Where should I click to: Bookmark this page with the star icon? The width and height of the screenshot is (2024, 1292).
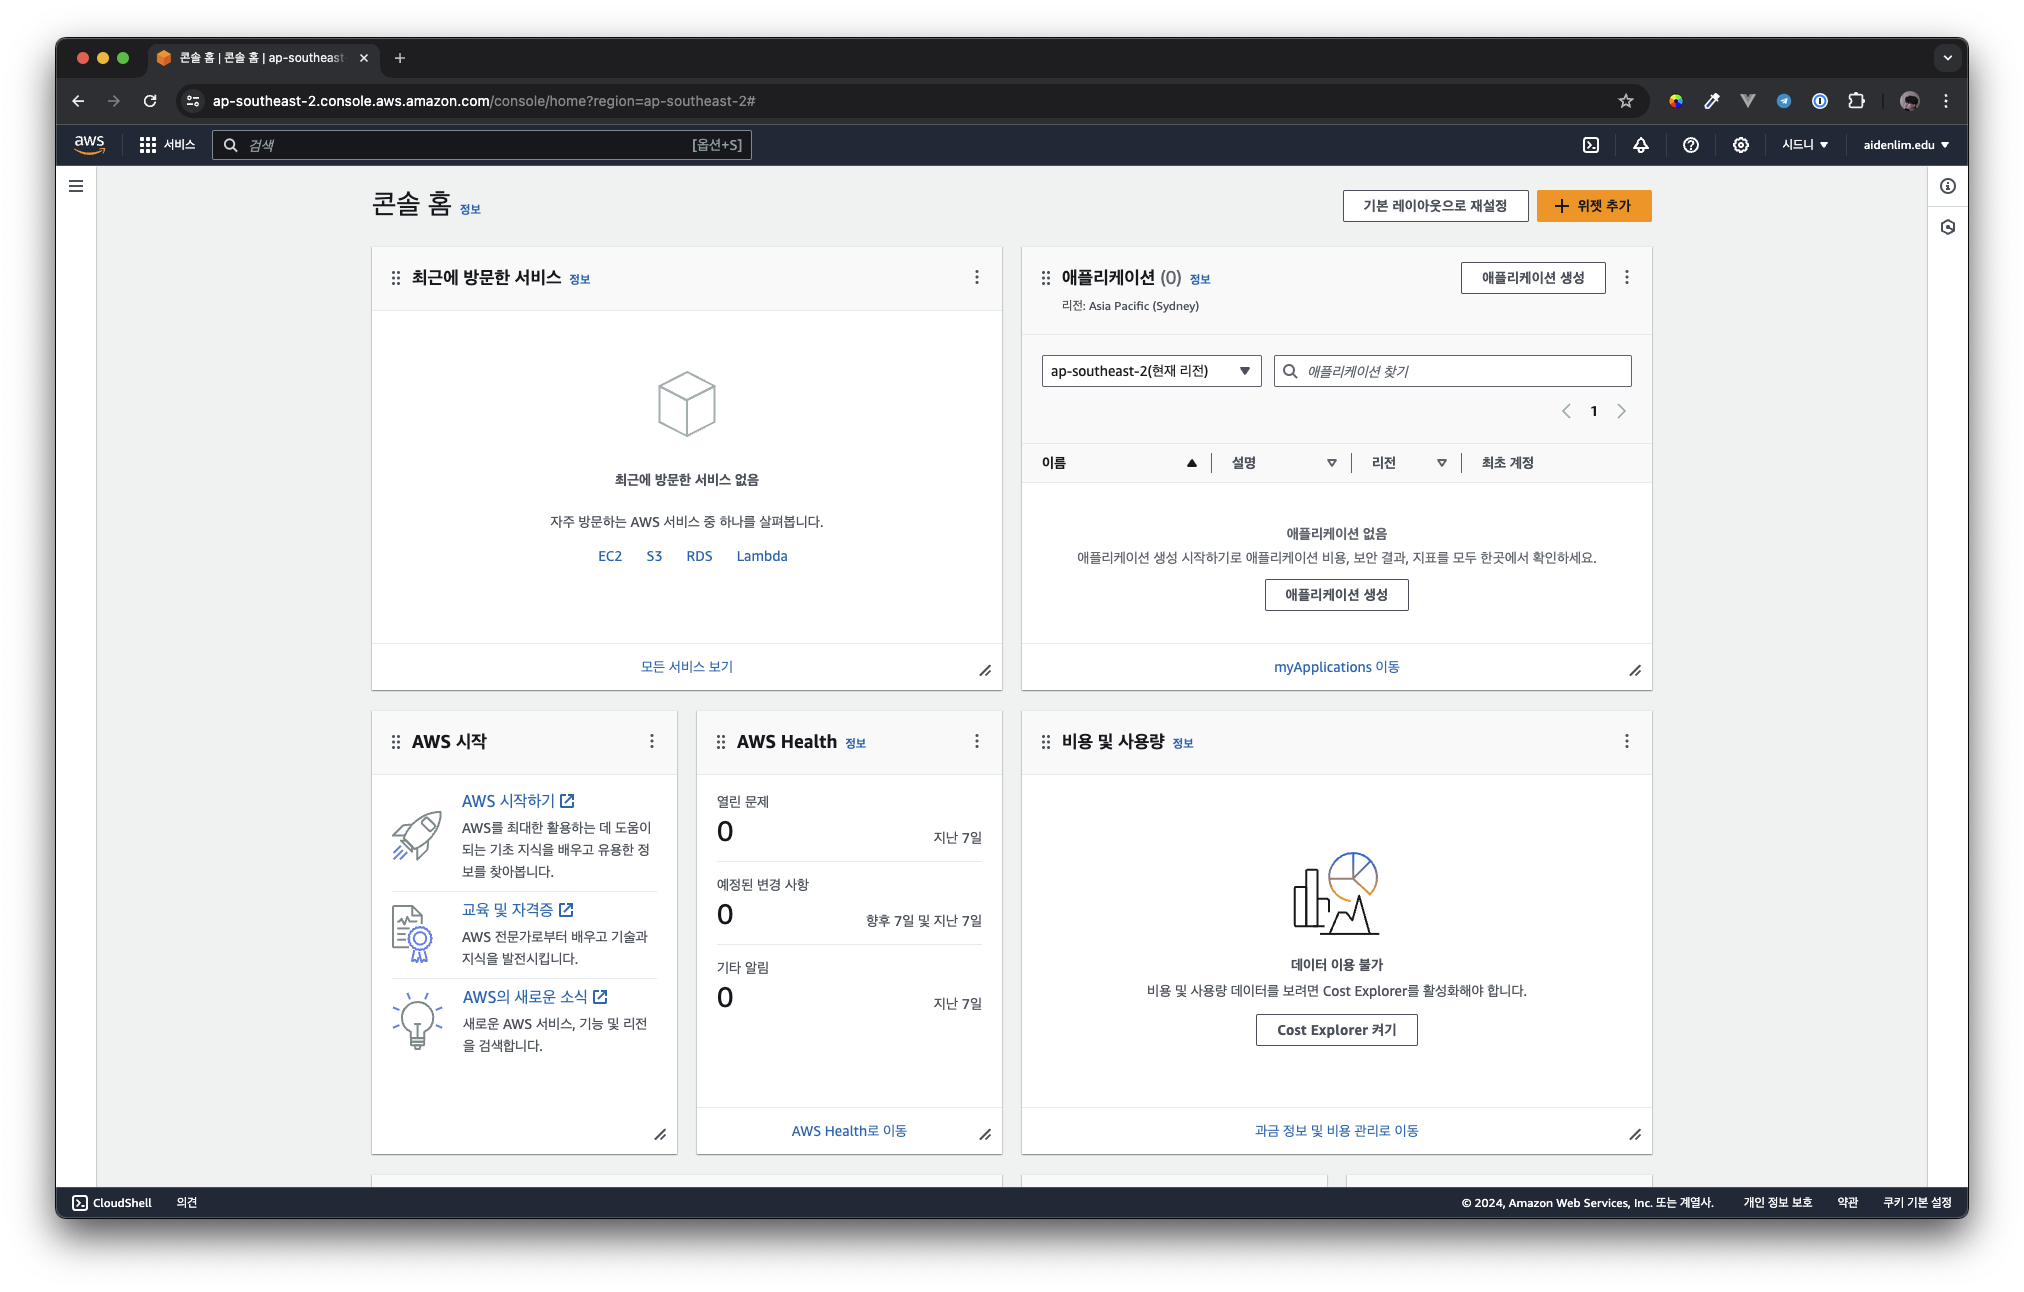click(x=1626, y=101)
